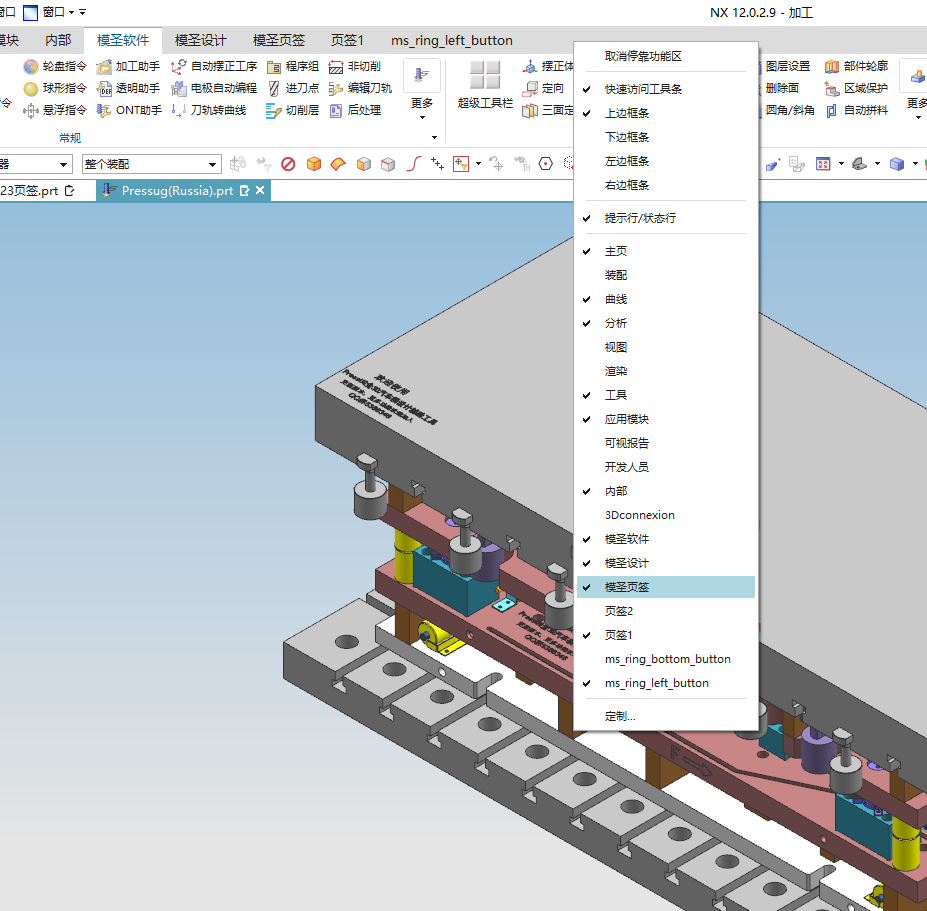This screenshot has width=927, height=911.
Task: Click the 圆角/斜角 fillet chamfer command
Action: click(x=789, y=110)
